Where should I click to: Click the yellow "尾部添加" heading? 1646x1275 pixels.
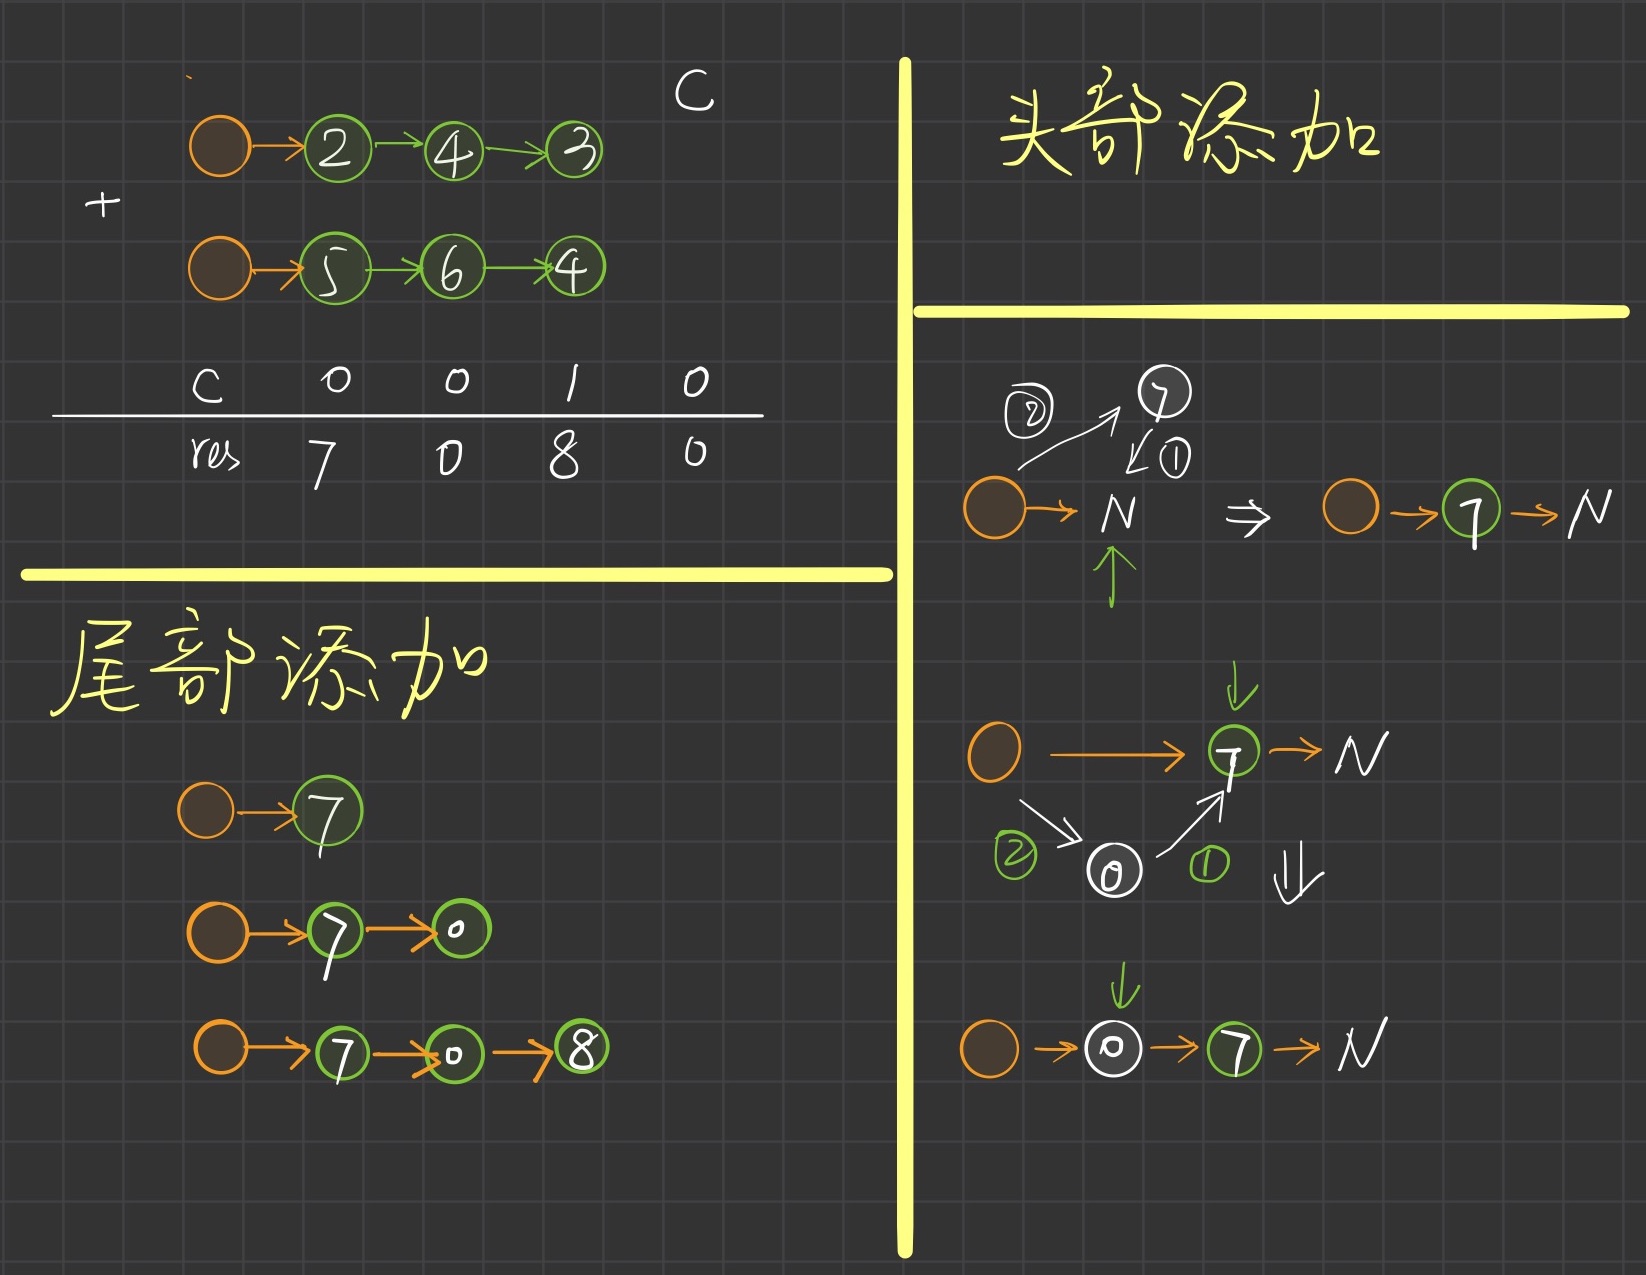tap(270, 665)
